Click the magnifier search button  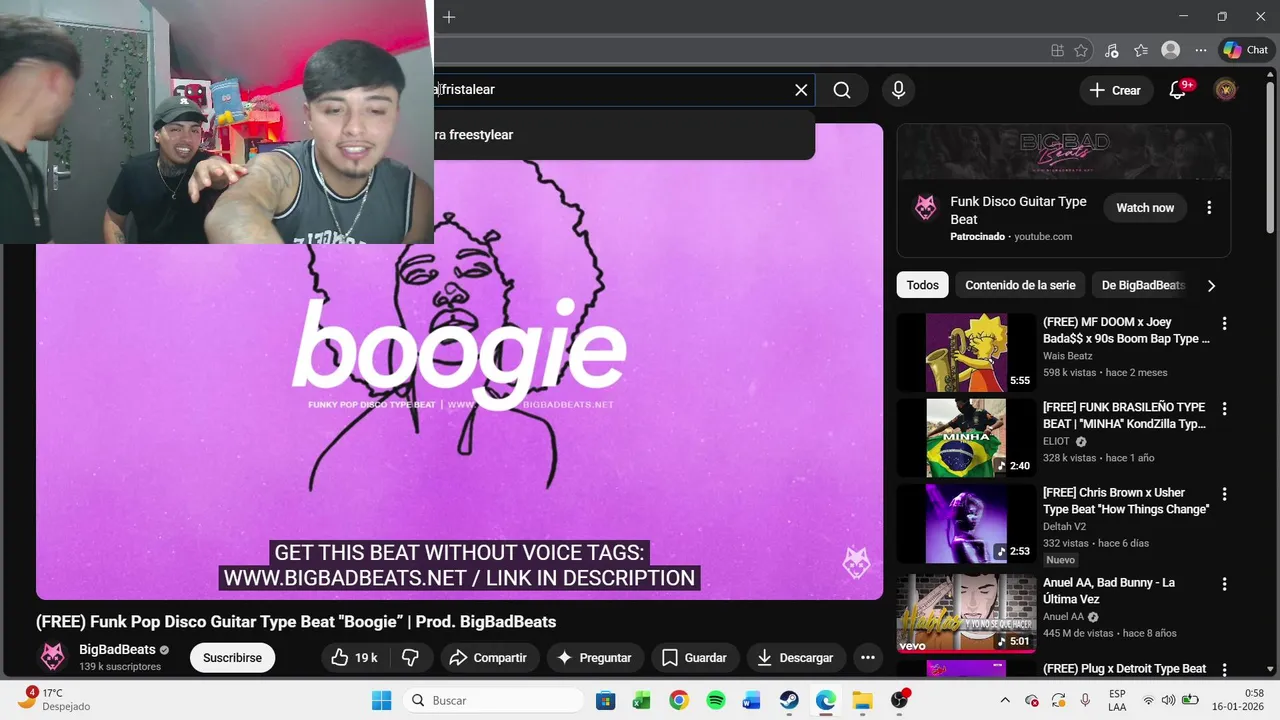click(x=842, y=90)
